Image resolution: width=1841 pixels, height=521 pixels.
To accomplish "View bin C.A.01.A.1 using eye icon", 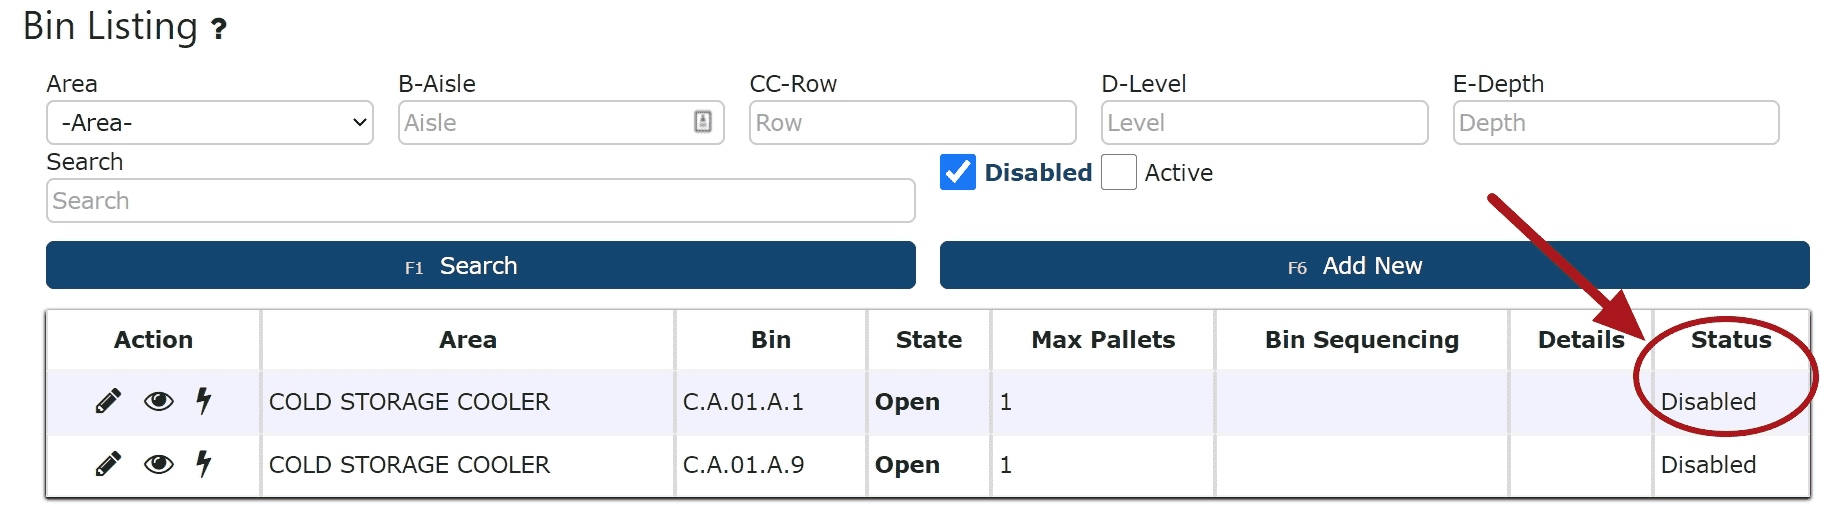I will (x=159, y=401).
